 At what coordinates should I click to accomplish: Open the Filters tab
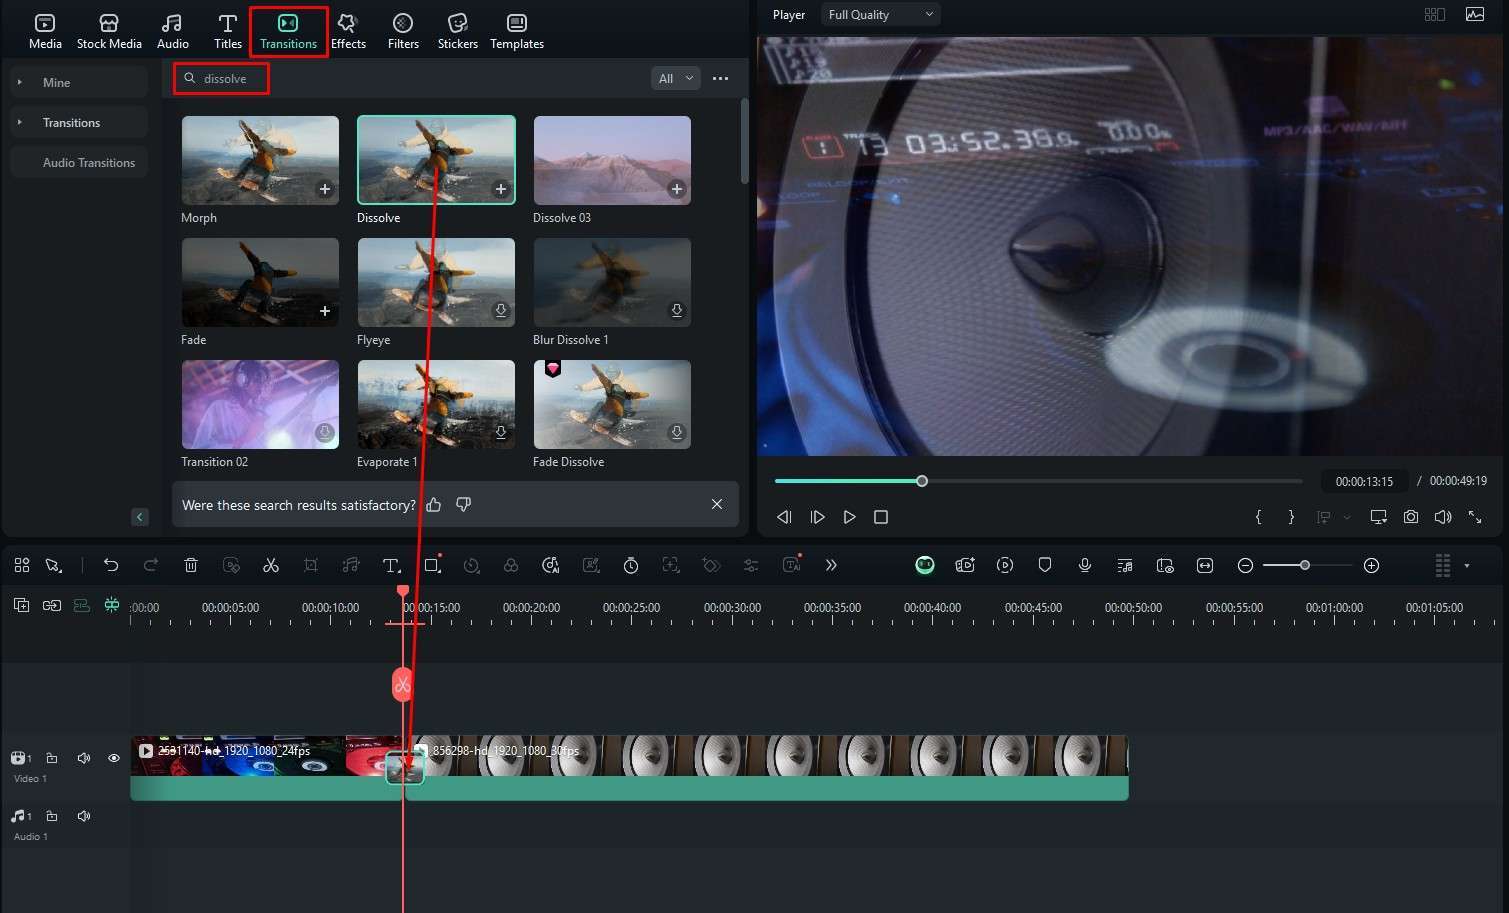(403, 31)
